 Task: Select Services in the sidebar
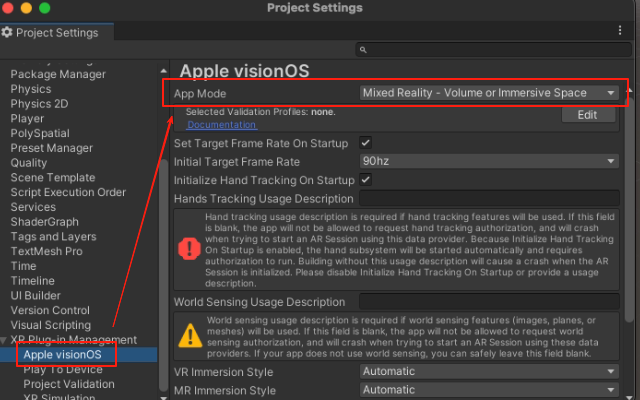pos(33,207)
